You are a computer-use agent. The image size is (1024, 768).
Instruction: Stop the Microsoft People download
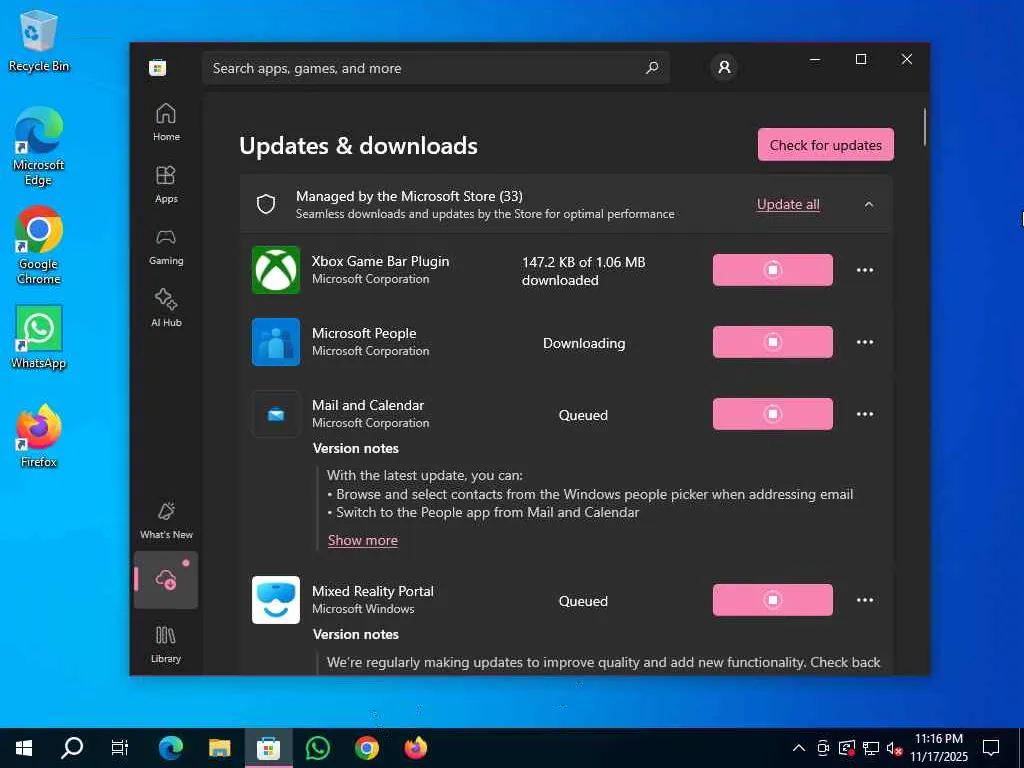[773, 342]
